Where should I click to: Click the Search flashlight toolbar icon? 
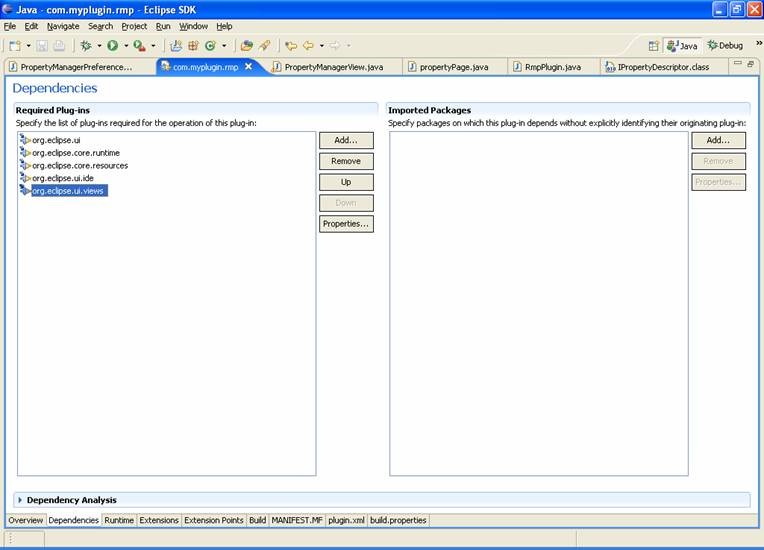[264, 46]
